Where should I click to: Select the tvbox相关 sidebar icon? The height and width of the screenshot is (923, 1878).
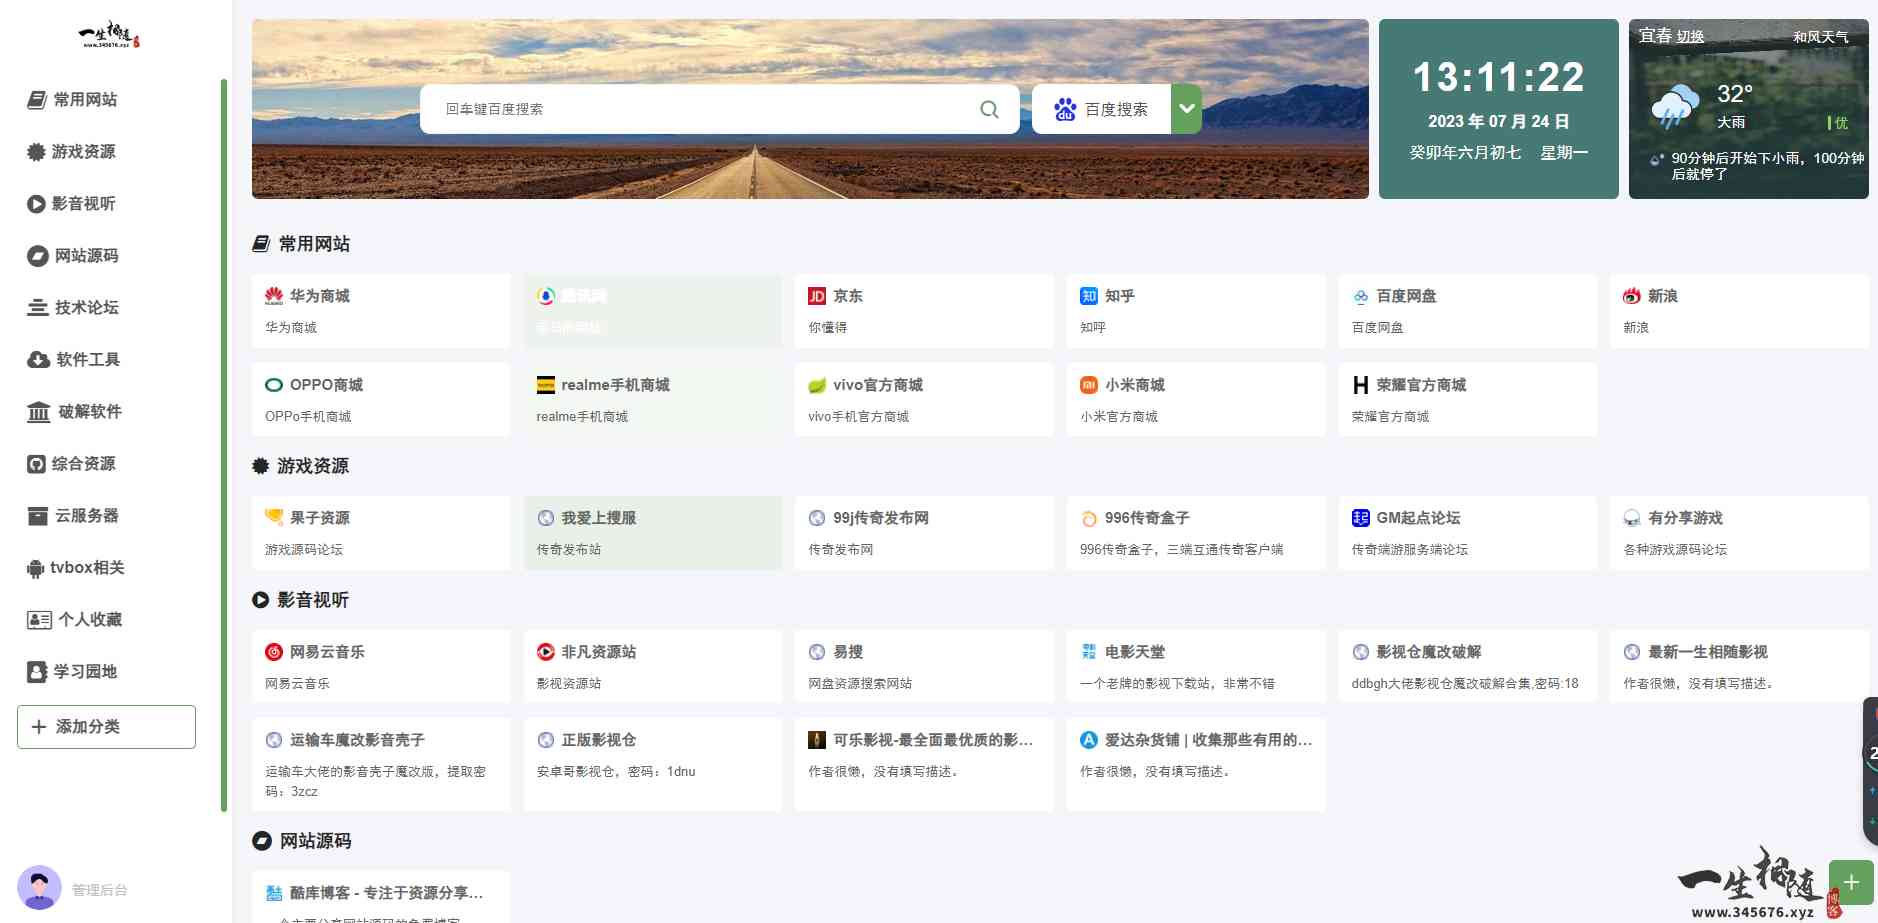tap(37, 567)
